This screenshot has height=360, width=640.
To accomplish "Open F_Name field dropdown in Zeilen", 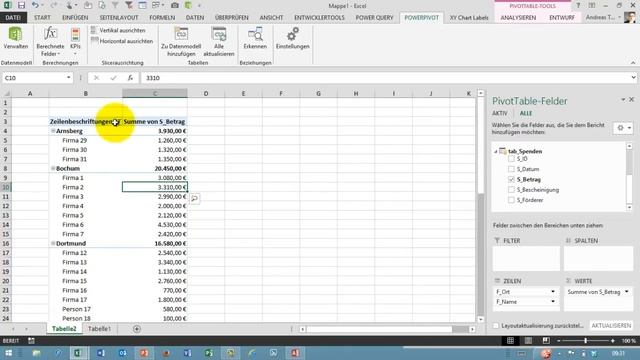I will [553, 302].
